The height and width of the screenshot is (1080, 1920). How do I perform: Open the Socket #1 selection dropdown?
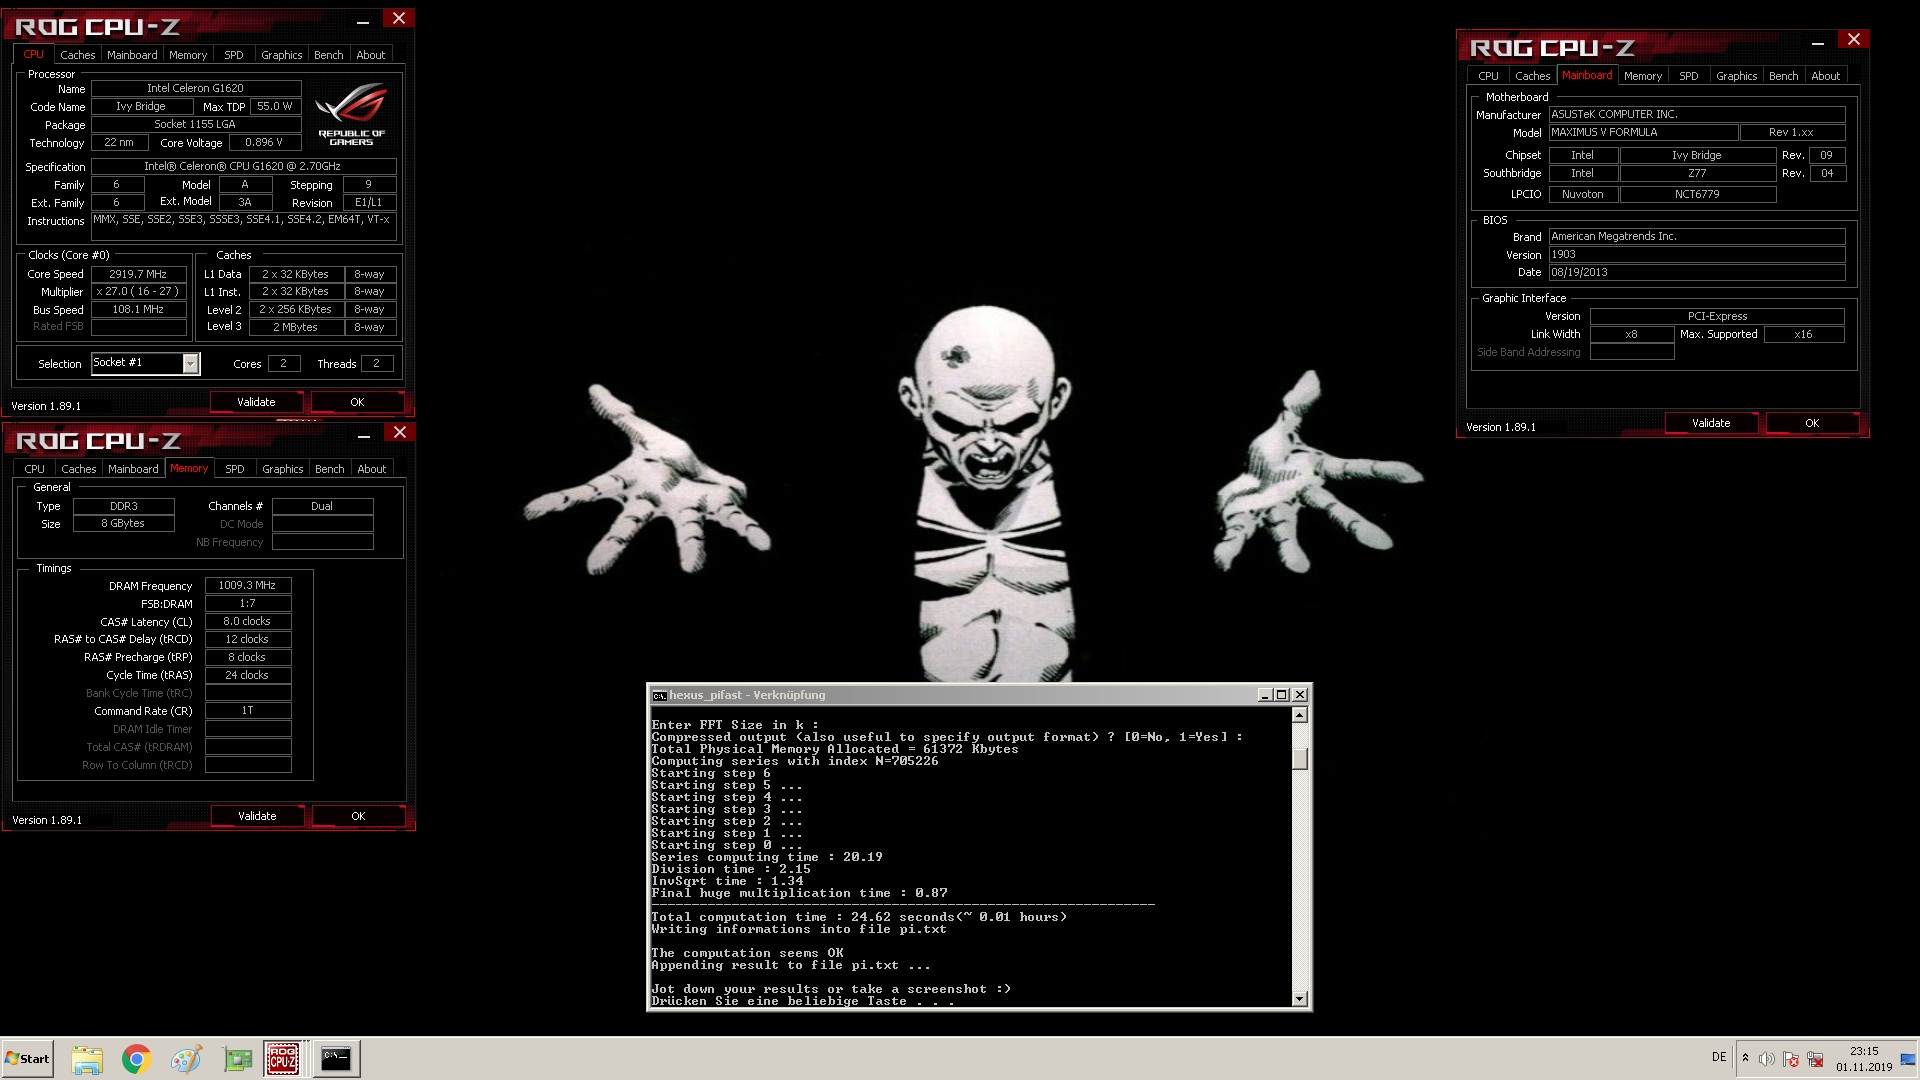(x=146, y=363)
